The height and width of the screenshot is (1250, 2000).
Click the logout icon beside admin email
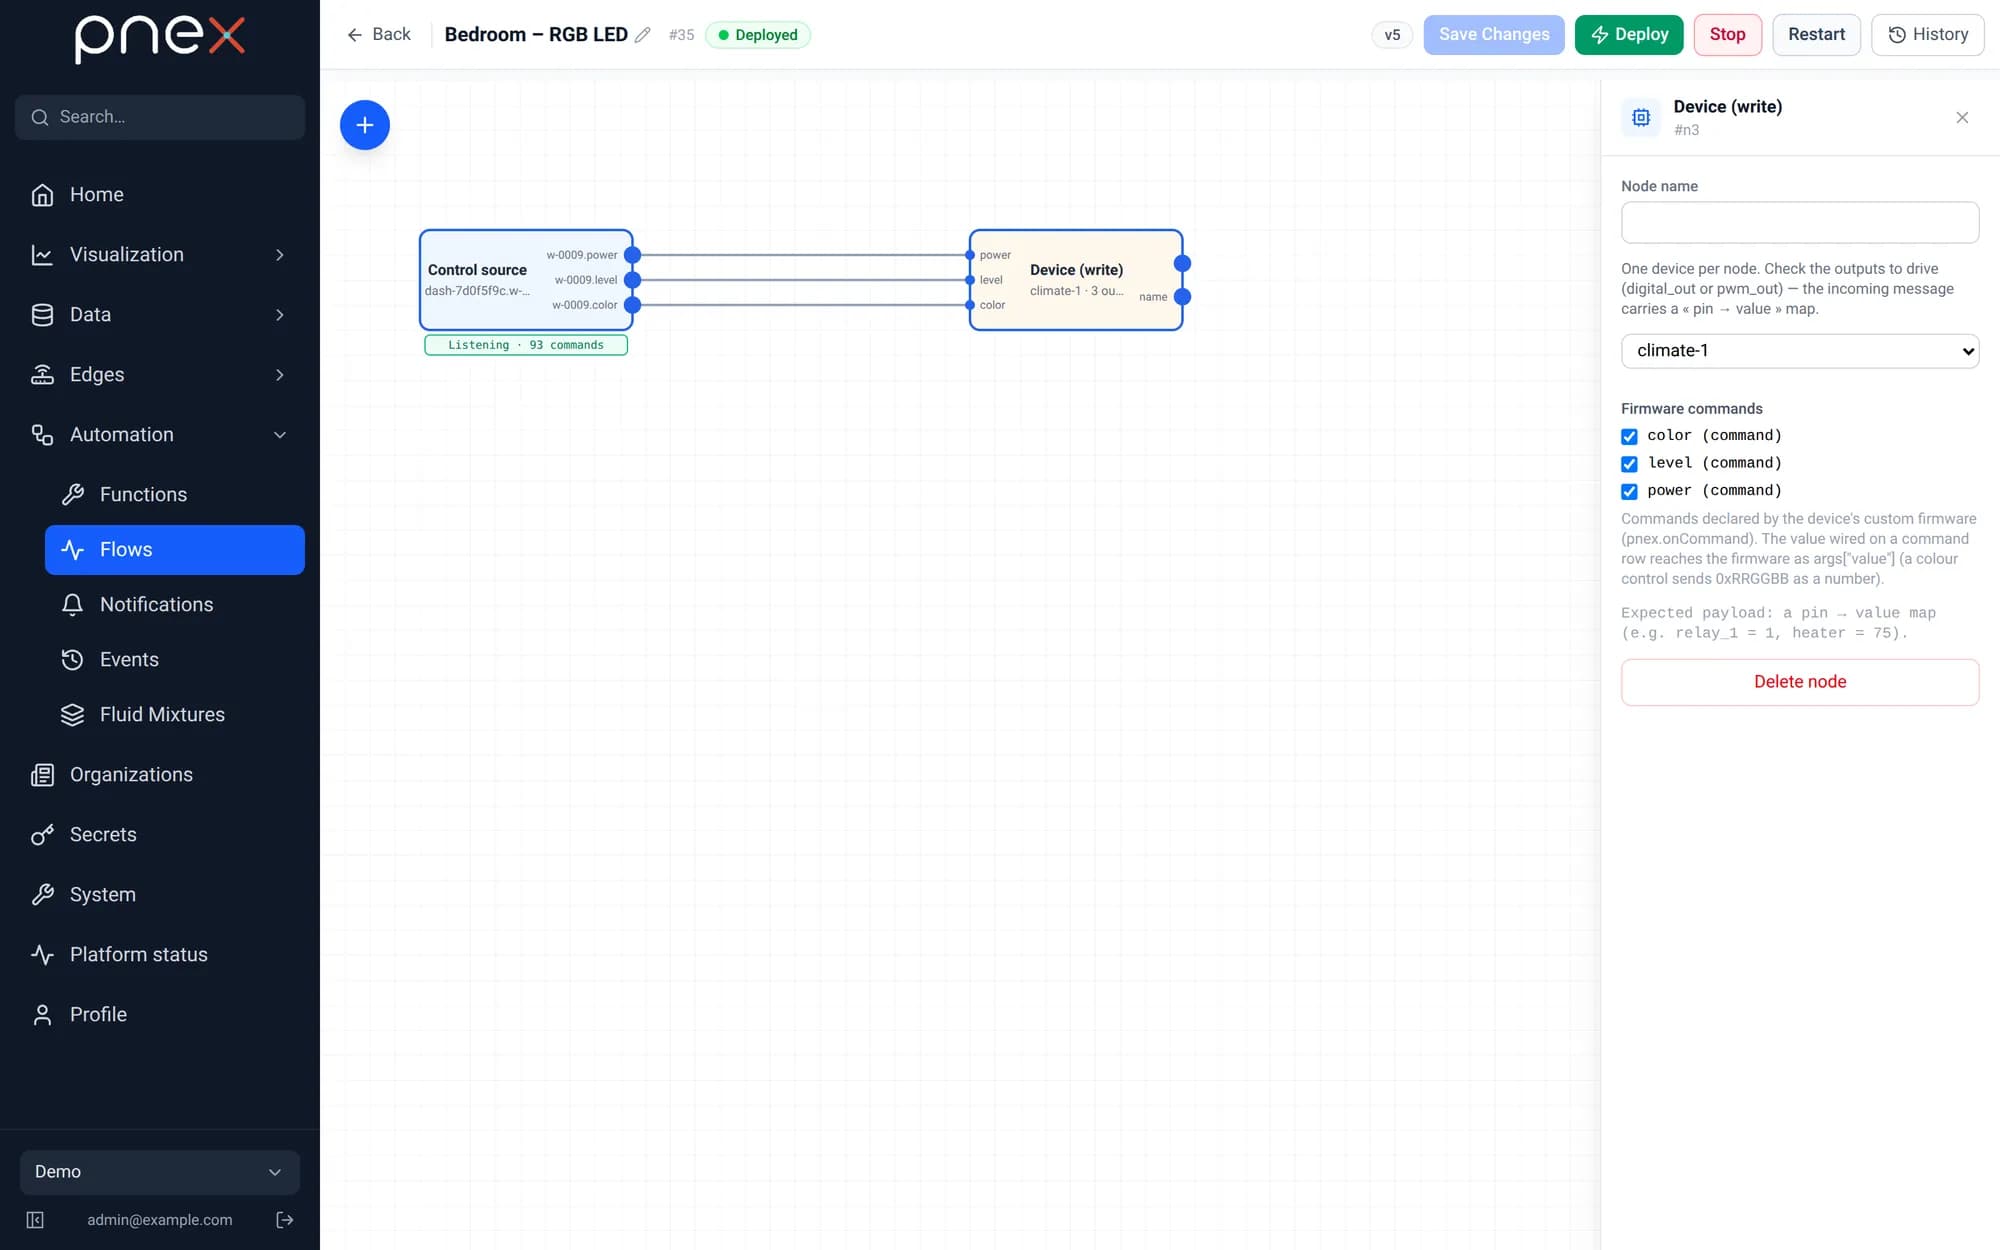point(285,1220)
